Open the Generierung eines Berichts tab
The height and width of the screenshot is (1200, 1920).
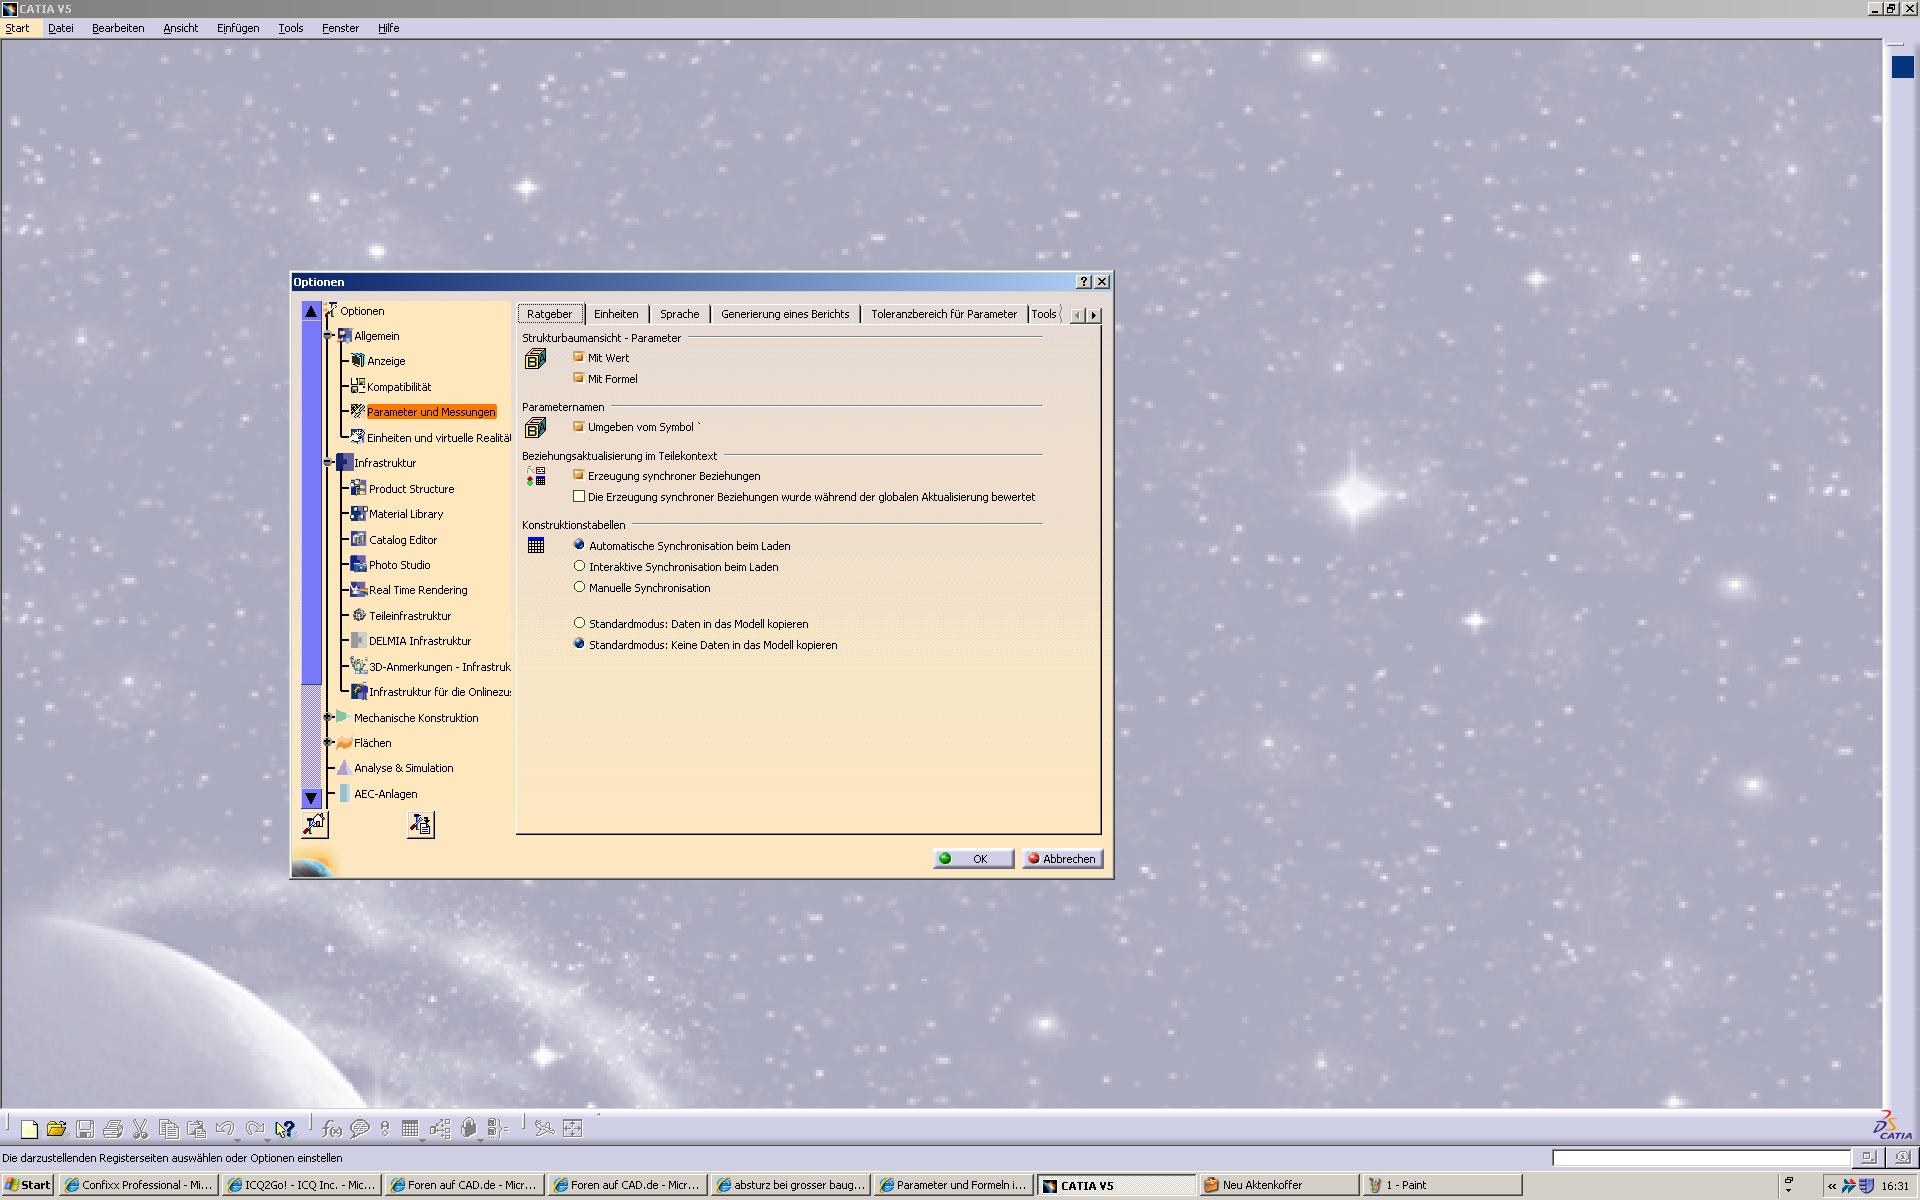click(785, 314)
